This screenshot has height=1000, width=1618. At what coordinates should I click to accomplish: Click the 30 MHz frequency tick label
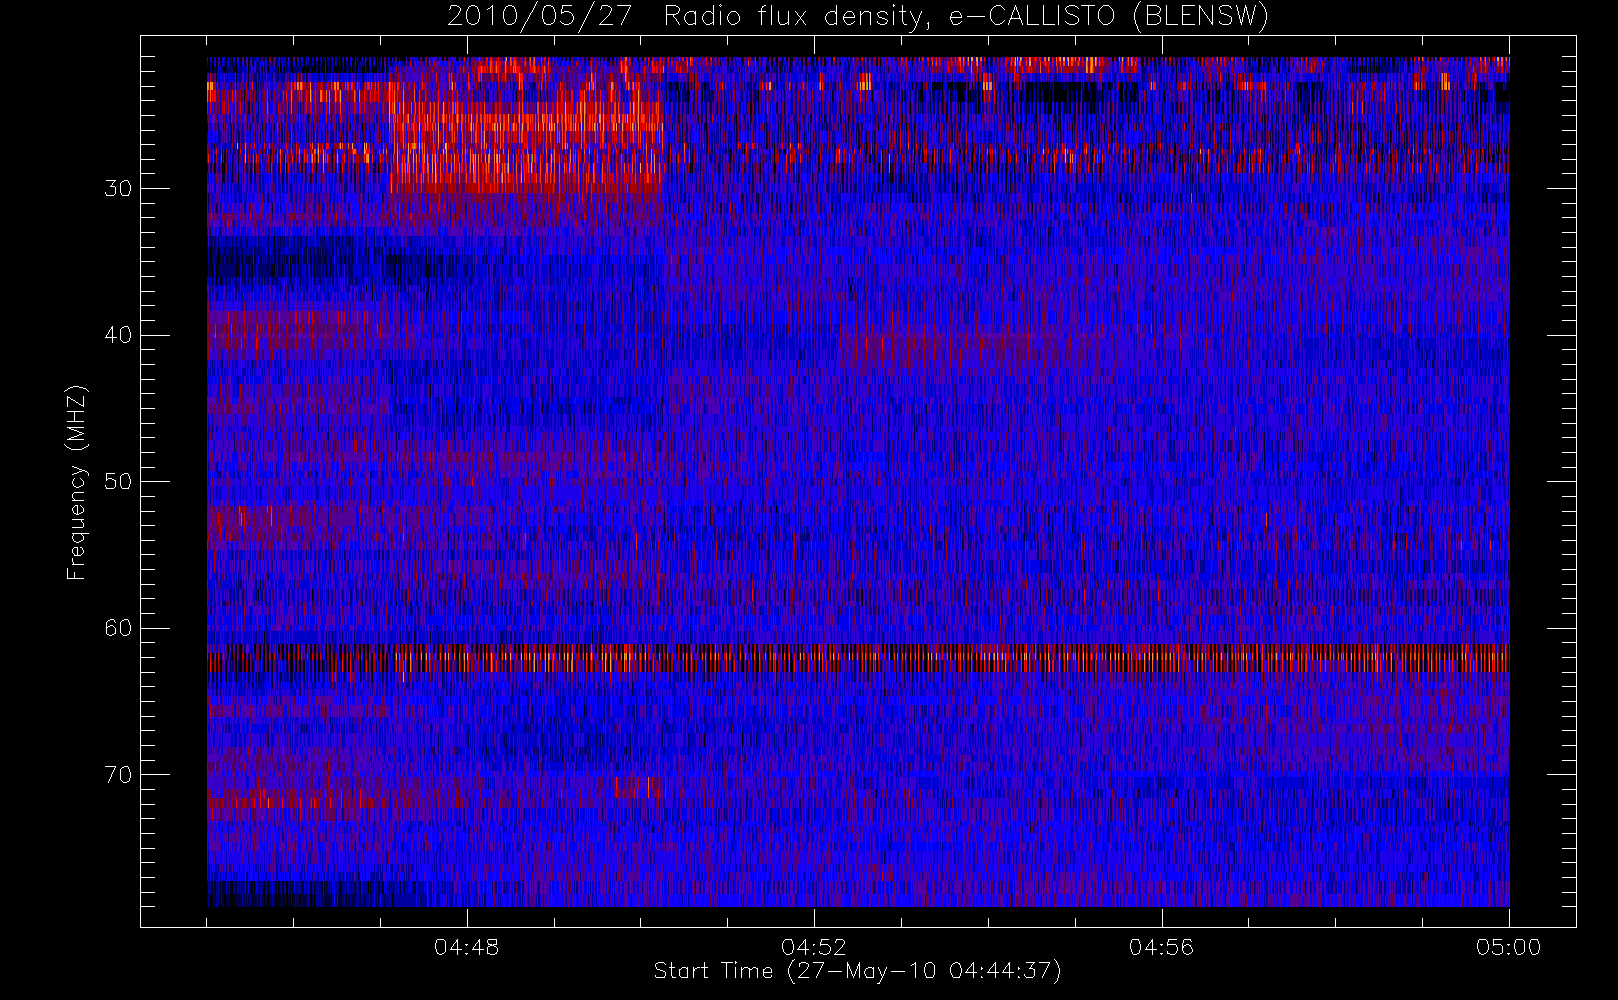118,189
